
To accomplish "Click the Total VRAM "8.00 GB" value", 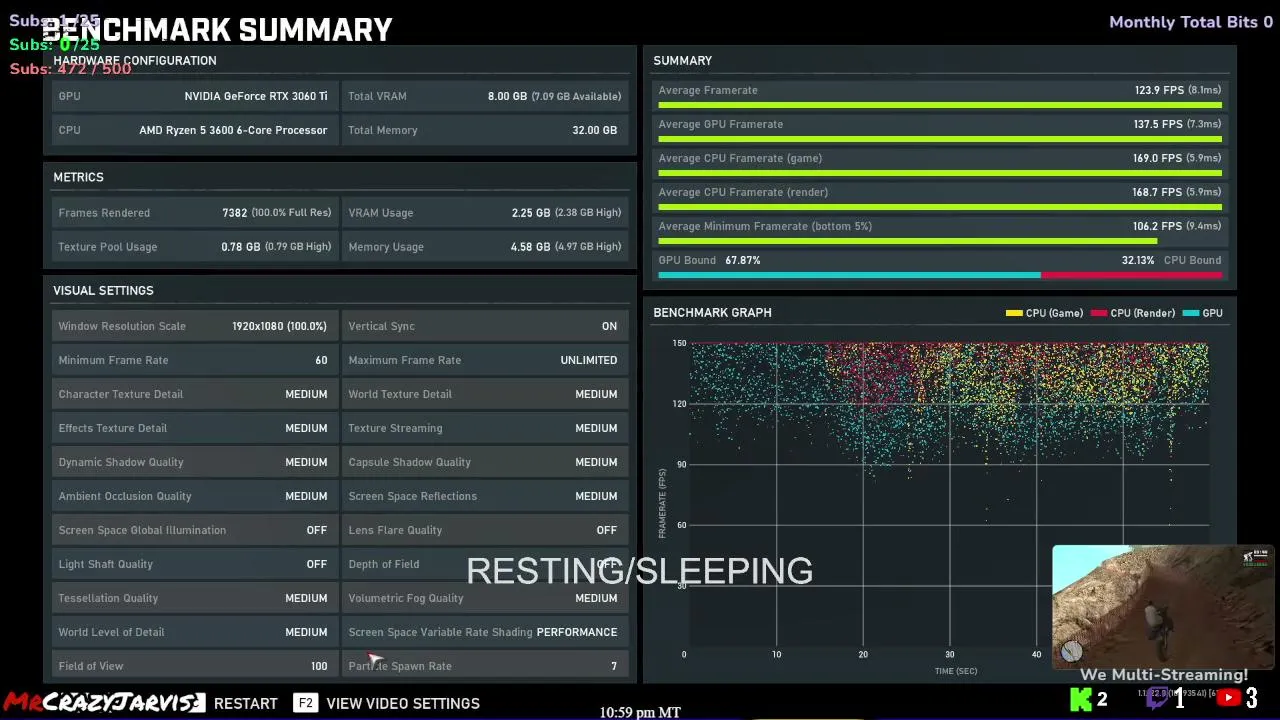I will (x=507, y=96).
